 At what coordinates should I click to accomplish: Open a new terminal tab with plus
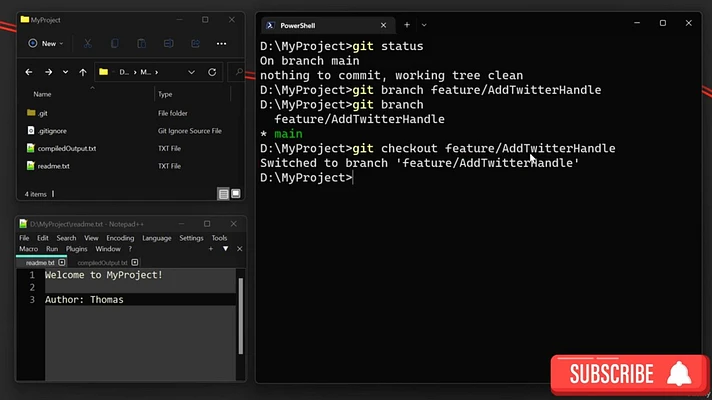407,25
